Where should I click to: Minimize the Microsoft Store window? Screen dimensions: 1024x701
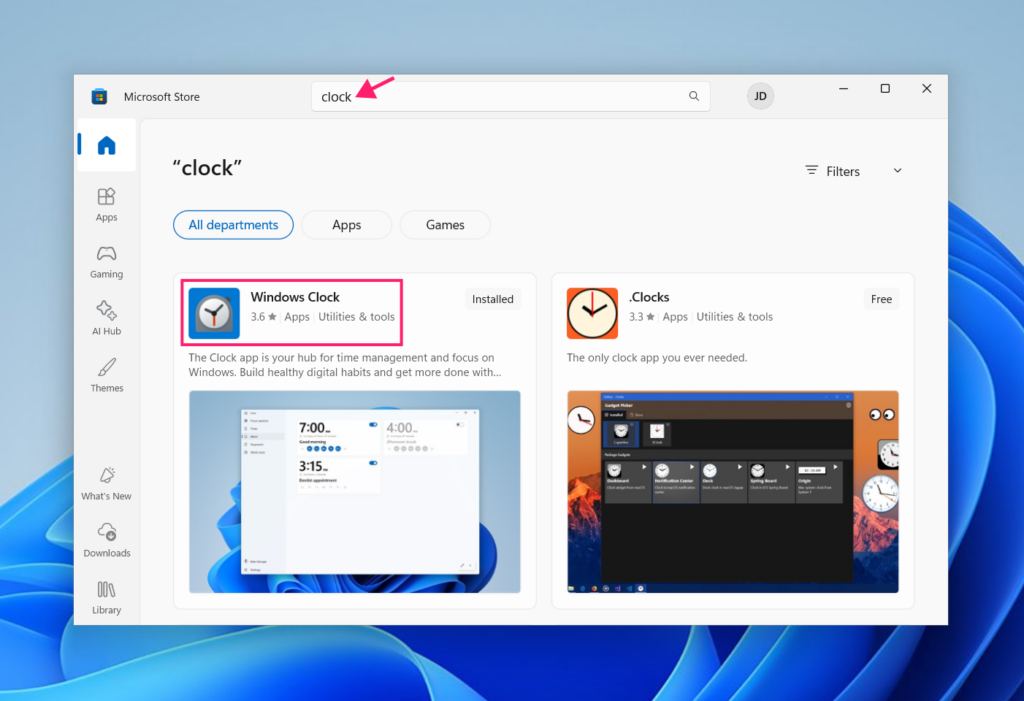tap(844, 88)
